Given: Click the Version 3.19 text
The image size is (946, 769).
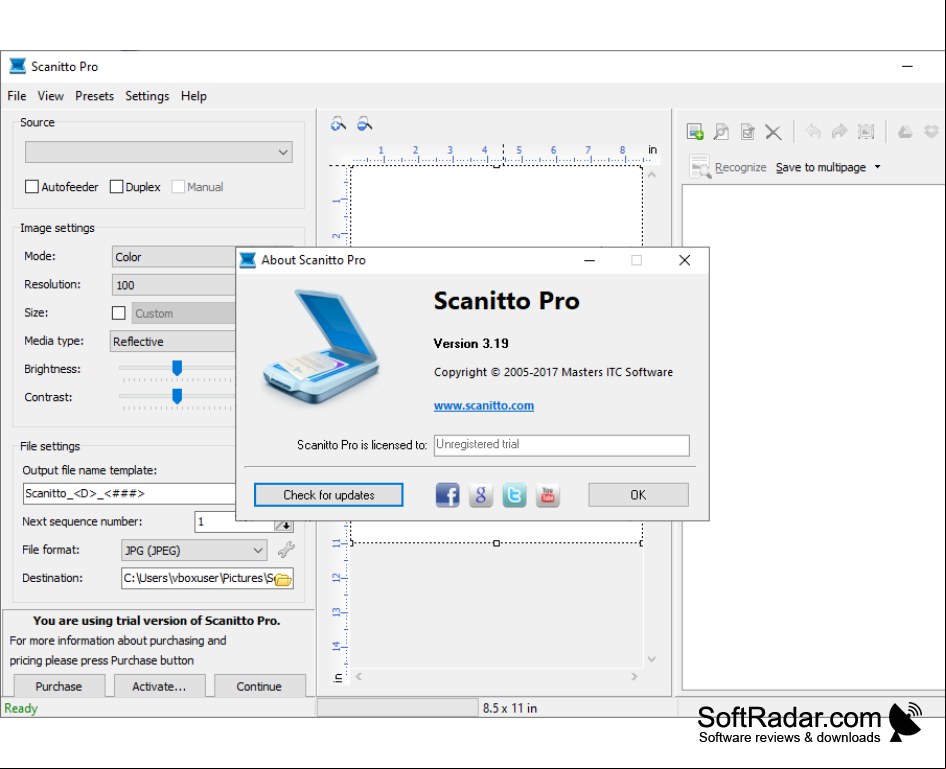Looking at the screenshot, I should tap(471, 343).
